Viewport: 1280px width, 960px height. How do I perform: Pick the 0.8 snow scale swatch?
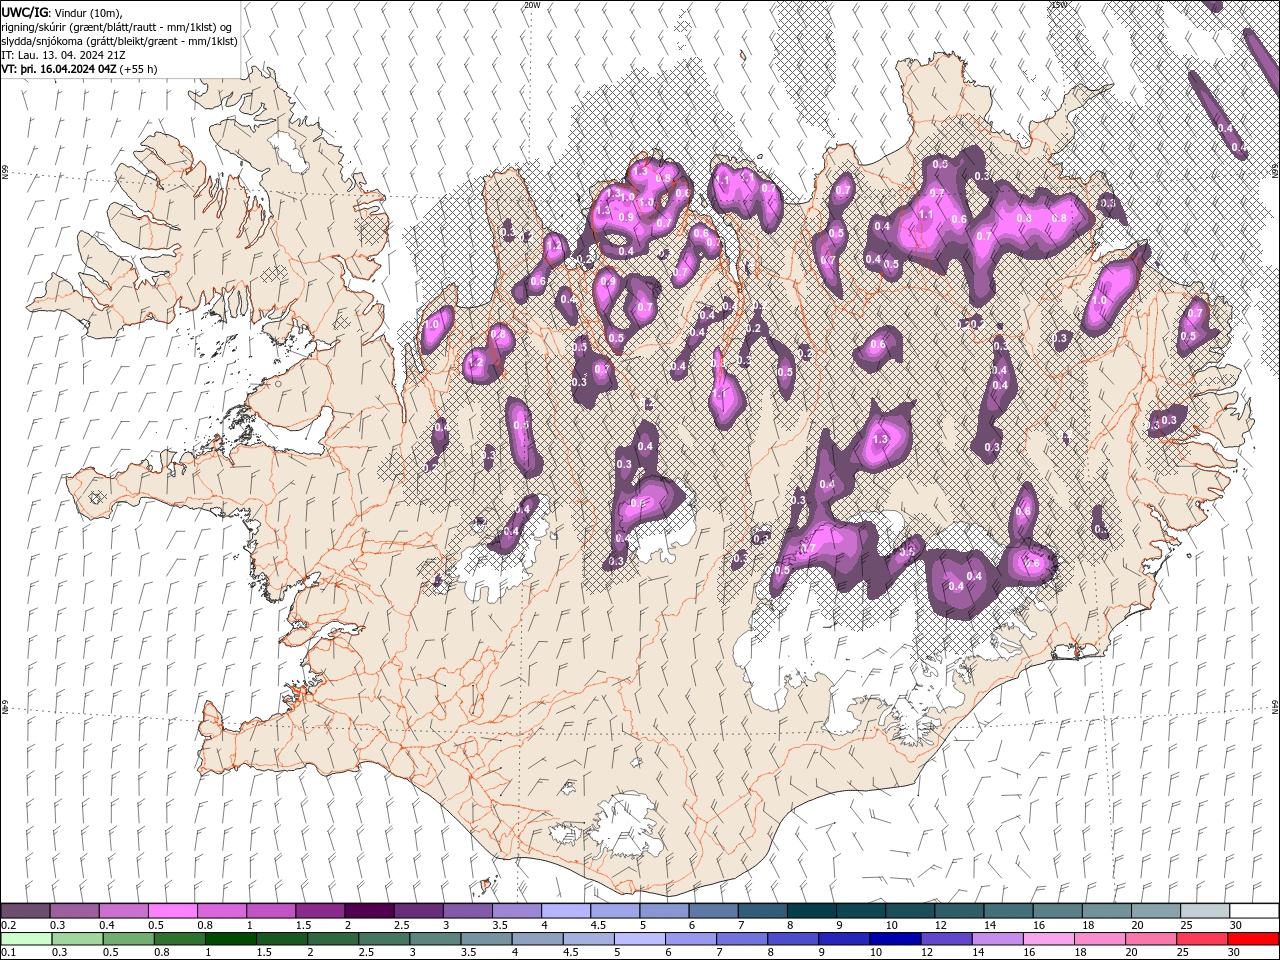coord(221,911)
